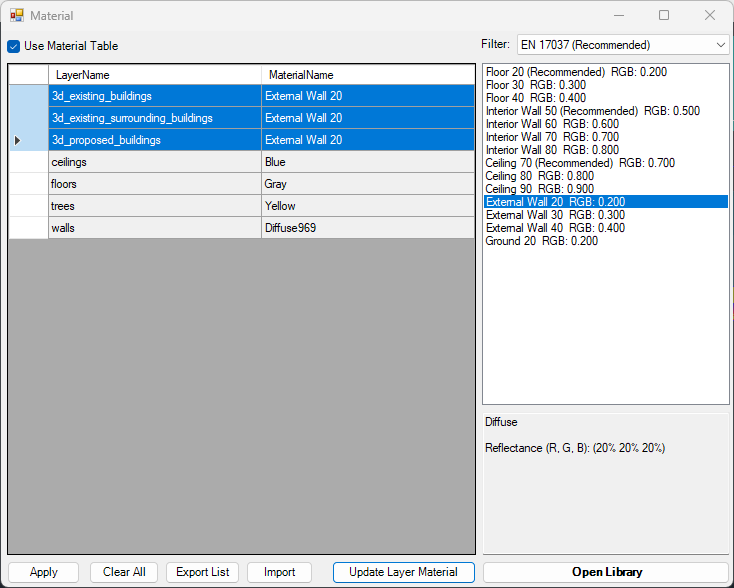Pick Ceiling 80 from the material list
734x588 pixels.
click(x=539, y=176)
